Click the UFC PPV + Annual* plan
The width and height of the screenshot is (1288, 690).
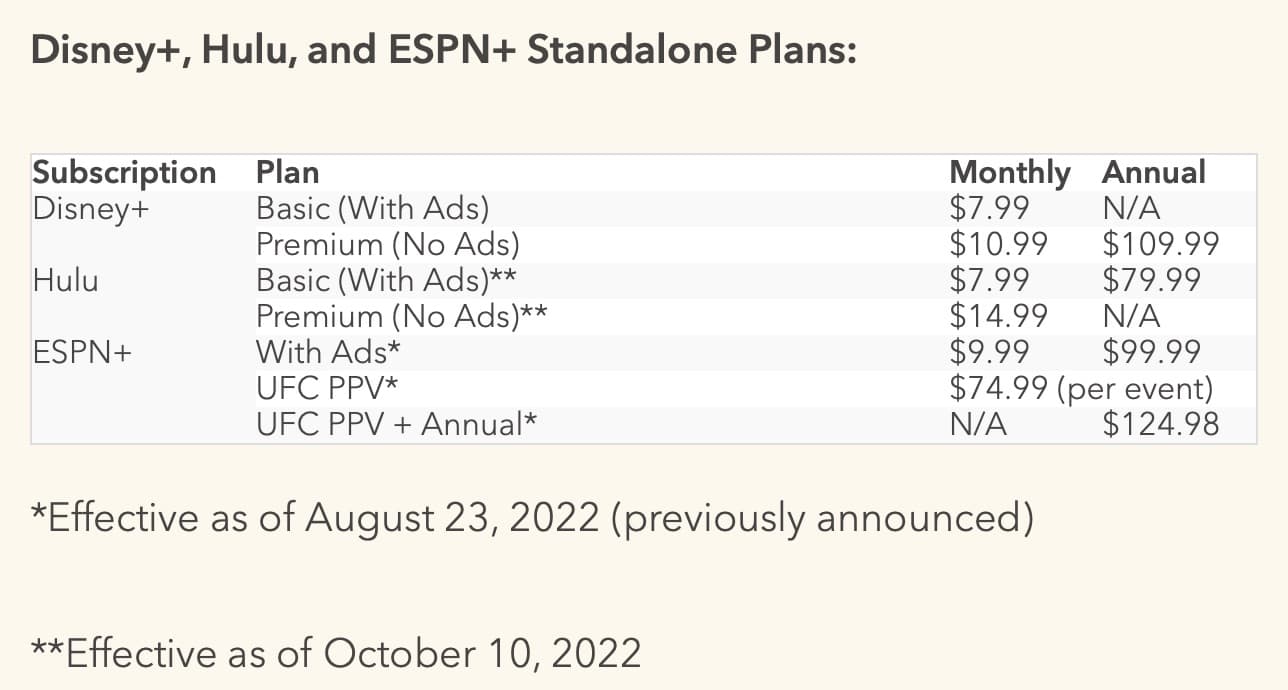point(397,424)
